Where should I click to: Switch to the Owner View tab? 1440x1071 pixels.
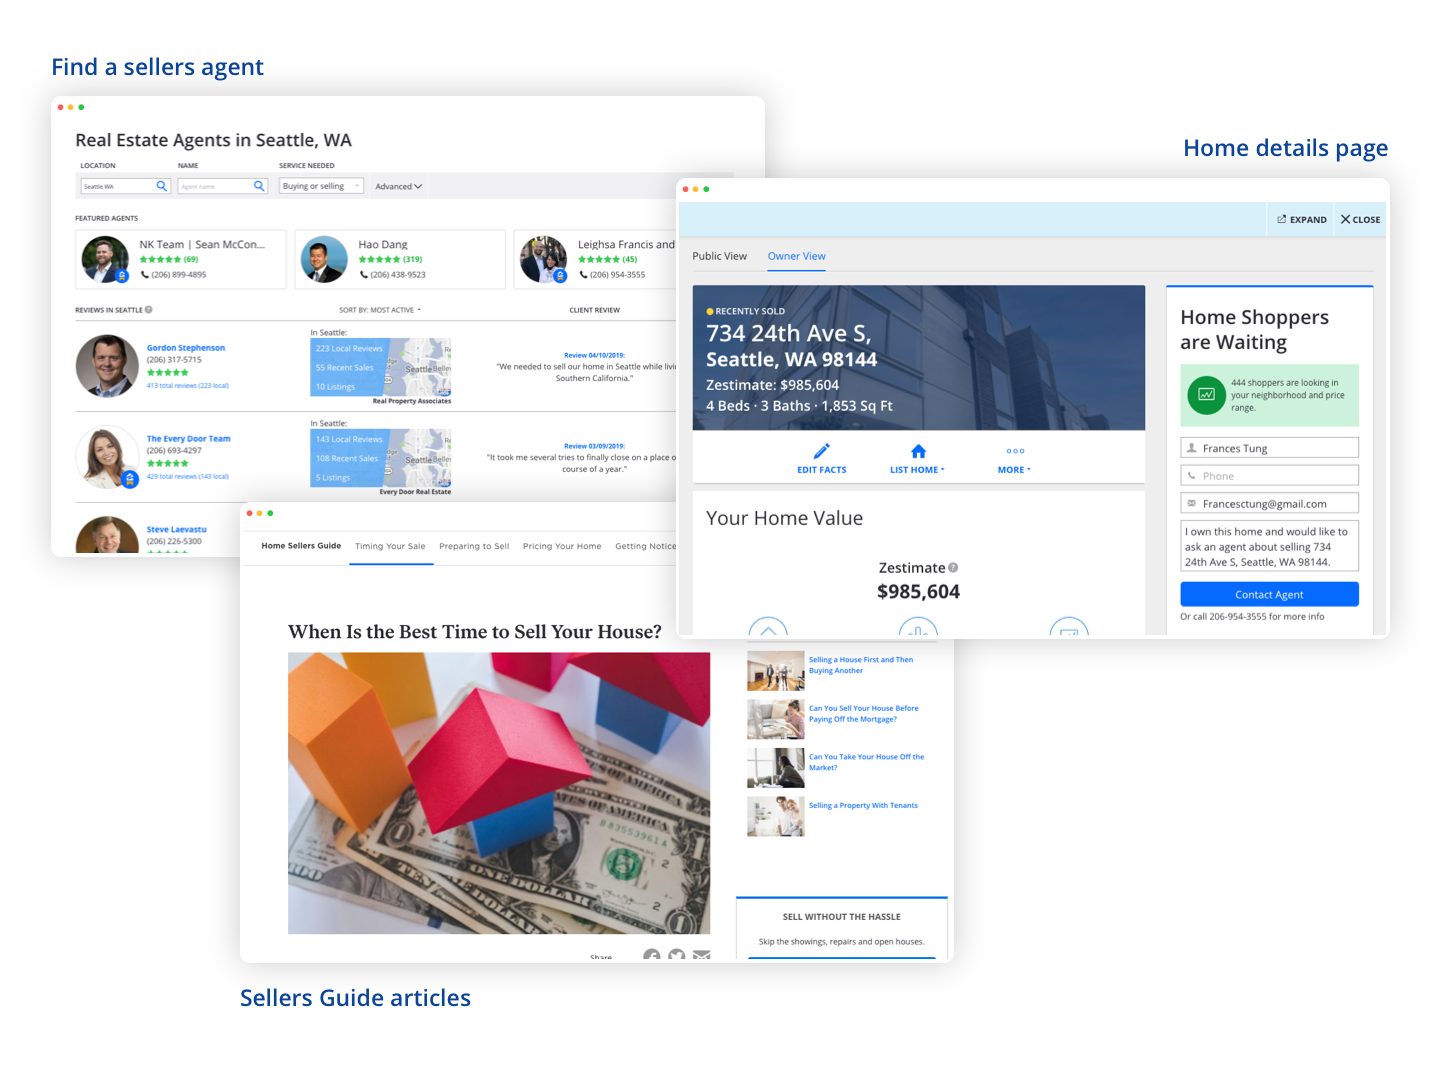797,257
